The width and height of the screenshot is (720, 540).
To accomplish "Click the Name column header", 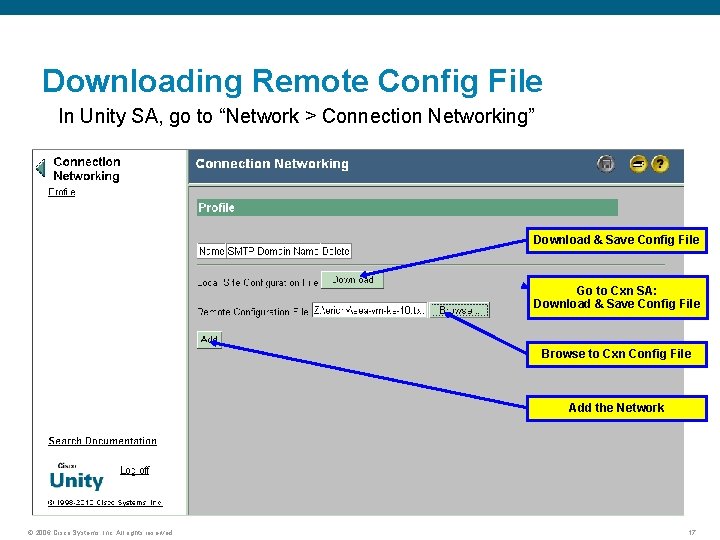I will pyautogui.click(x=211, y=251).
